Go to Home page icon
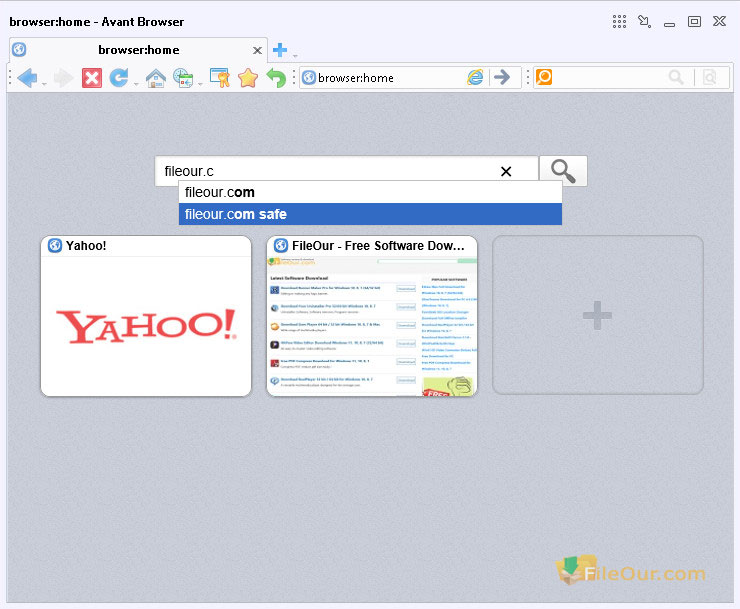Viewport: 740px width, 609px height. click(154, 78)
